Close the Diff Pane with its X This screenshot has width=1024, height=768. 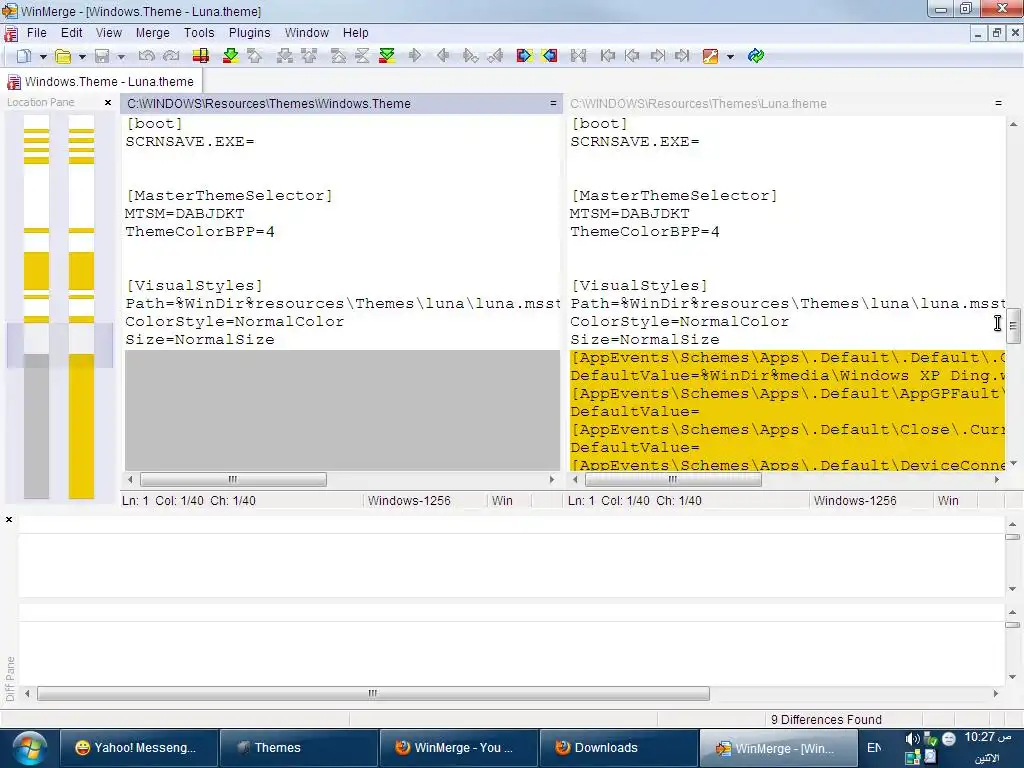[9, 520]
